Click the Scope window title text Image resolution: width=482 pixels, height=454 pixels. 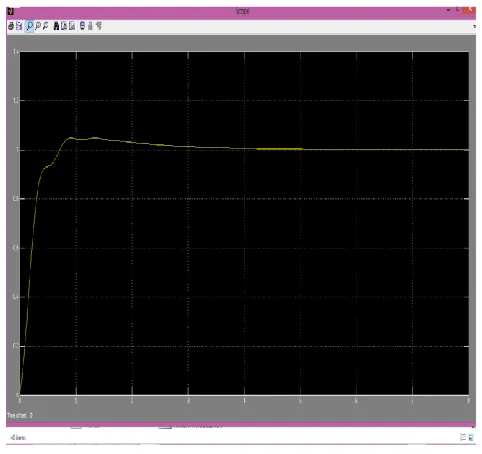[242, 11]
